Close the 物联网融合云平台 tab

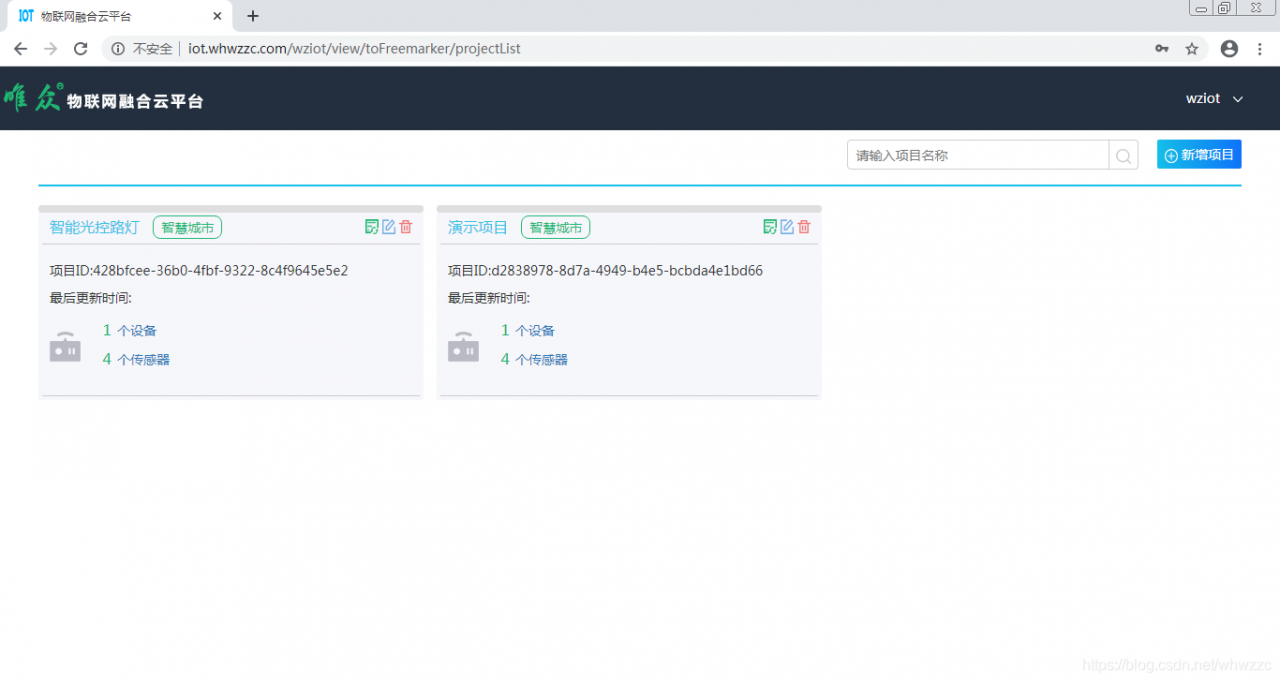click(218, 16)
